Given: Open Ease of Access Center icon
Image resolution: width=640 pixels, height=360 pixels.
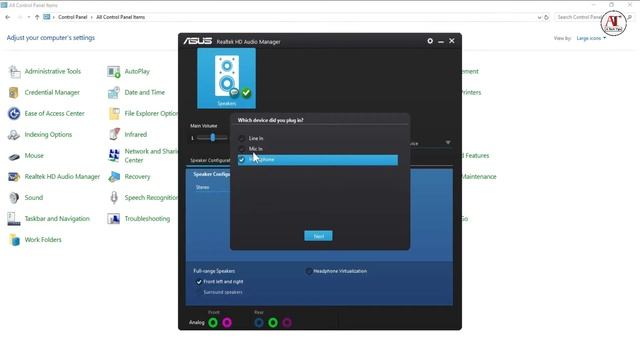Looking at the screenshot, I should 14,113.
